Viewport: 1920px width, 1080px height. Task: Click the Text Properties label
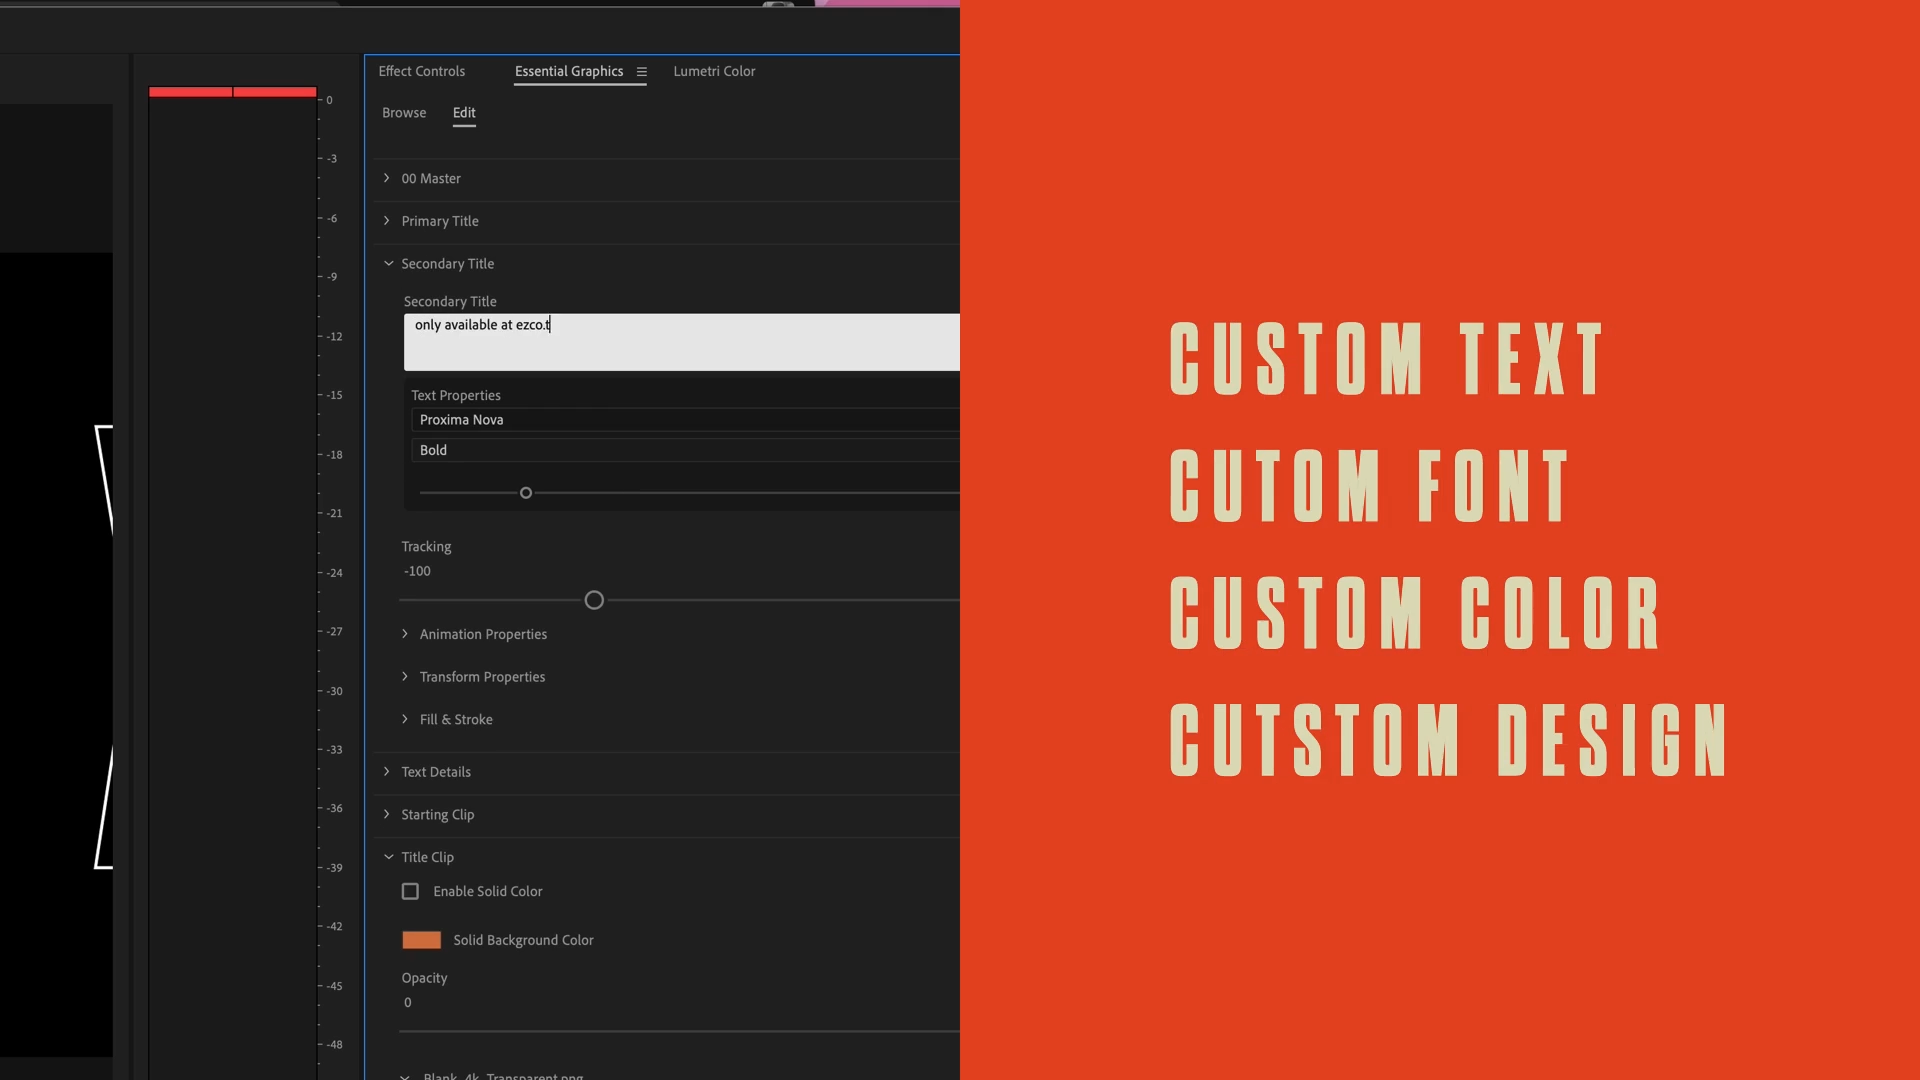[456, 395]
